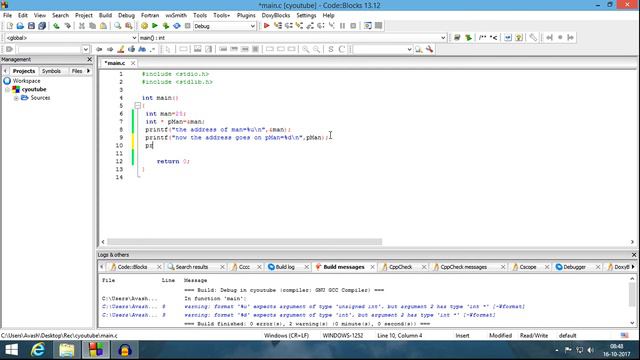Click the Abort build icon

coord(187,26)
